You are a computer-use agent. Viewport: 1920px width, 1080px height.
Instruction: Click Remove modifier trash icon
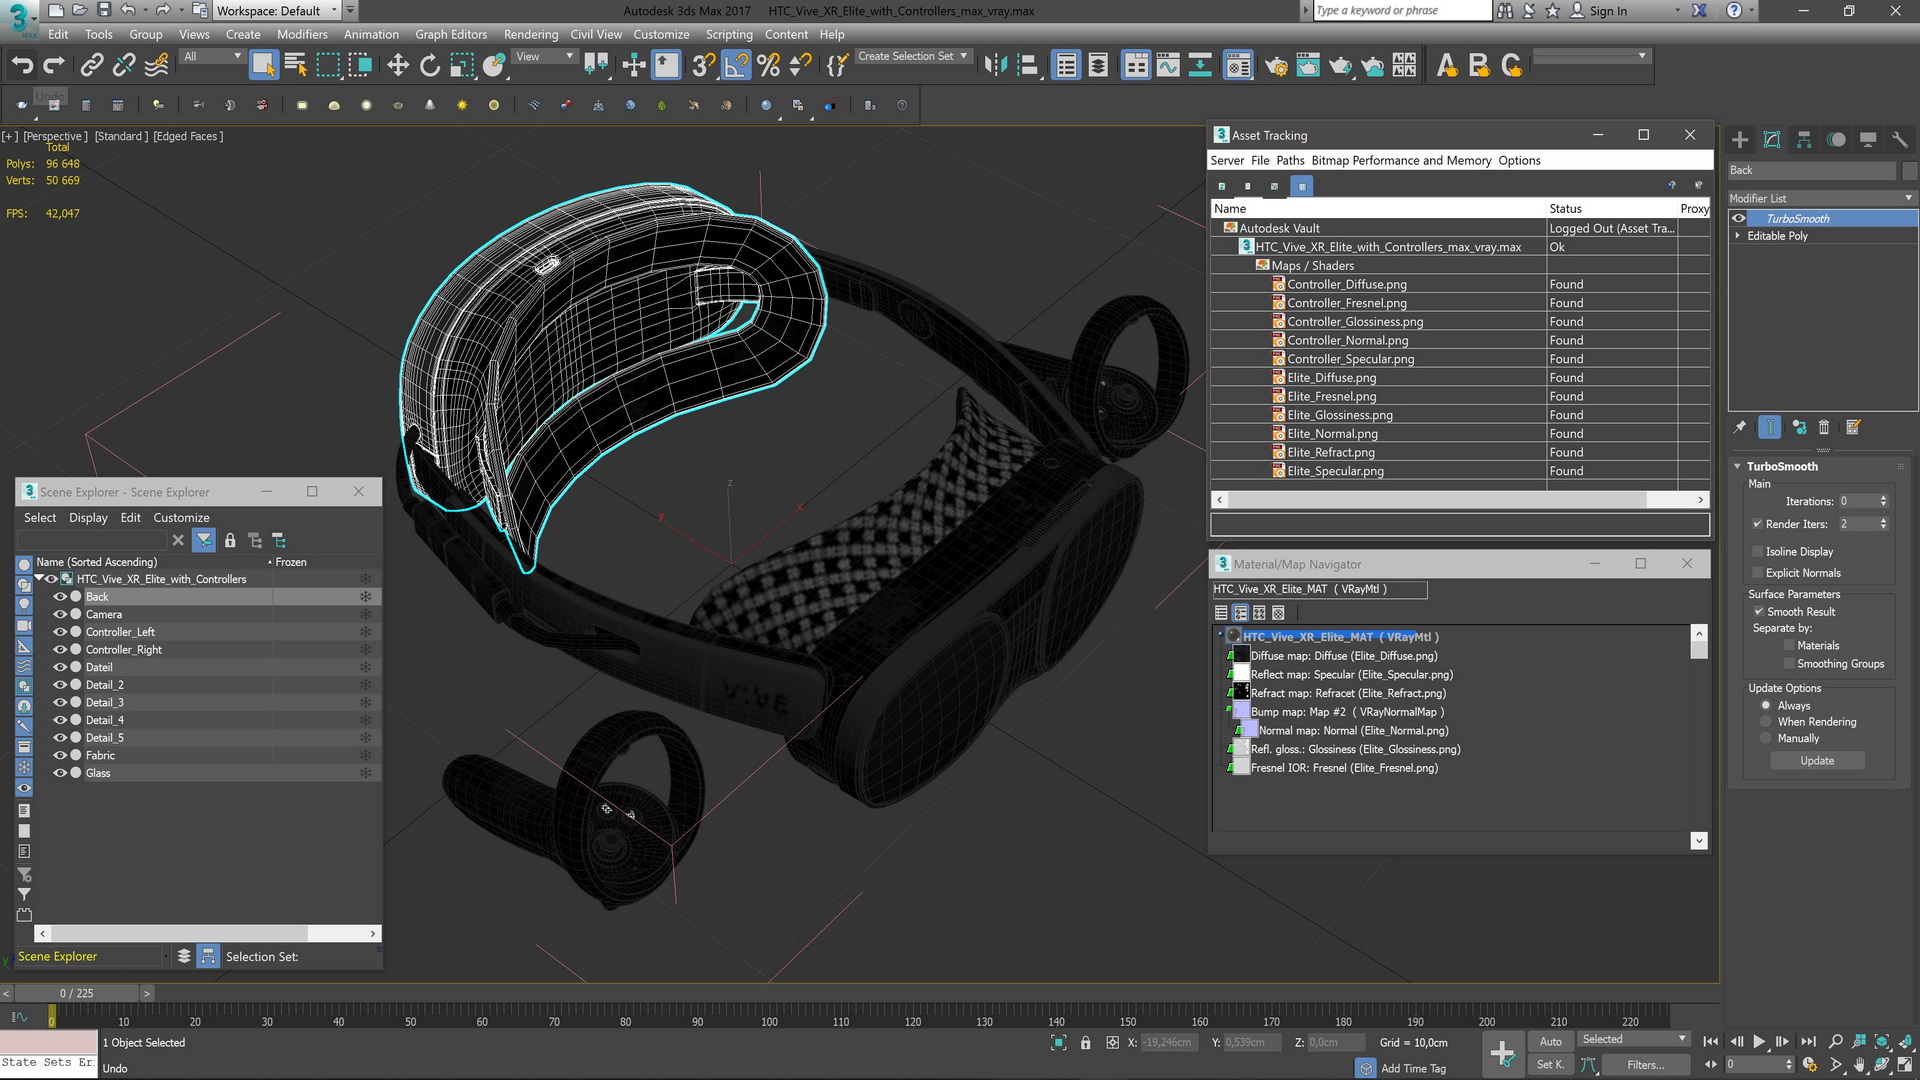click(1824, 428)
